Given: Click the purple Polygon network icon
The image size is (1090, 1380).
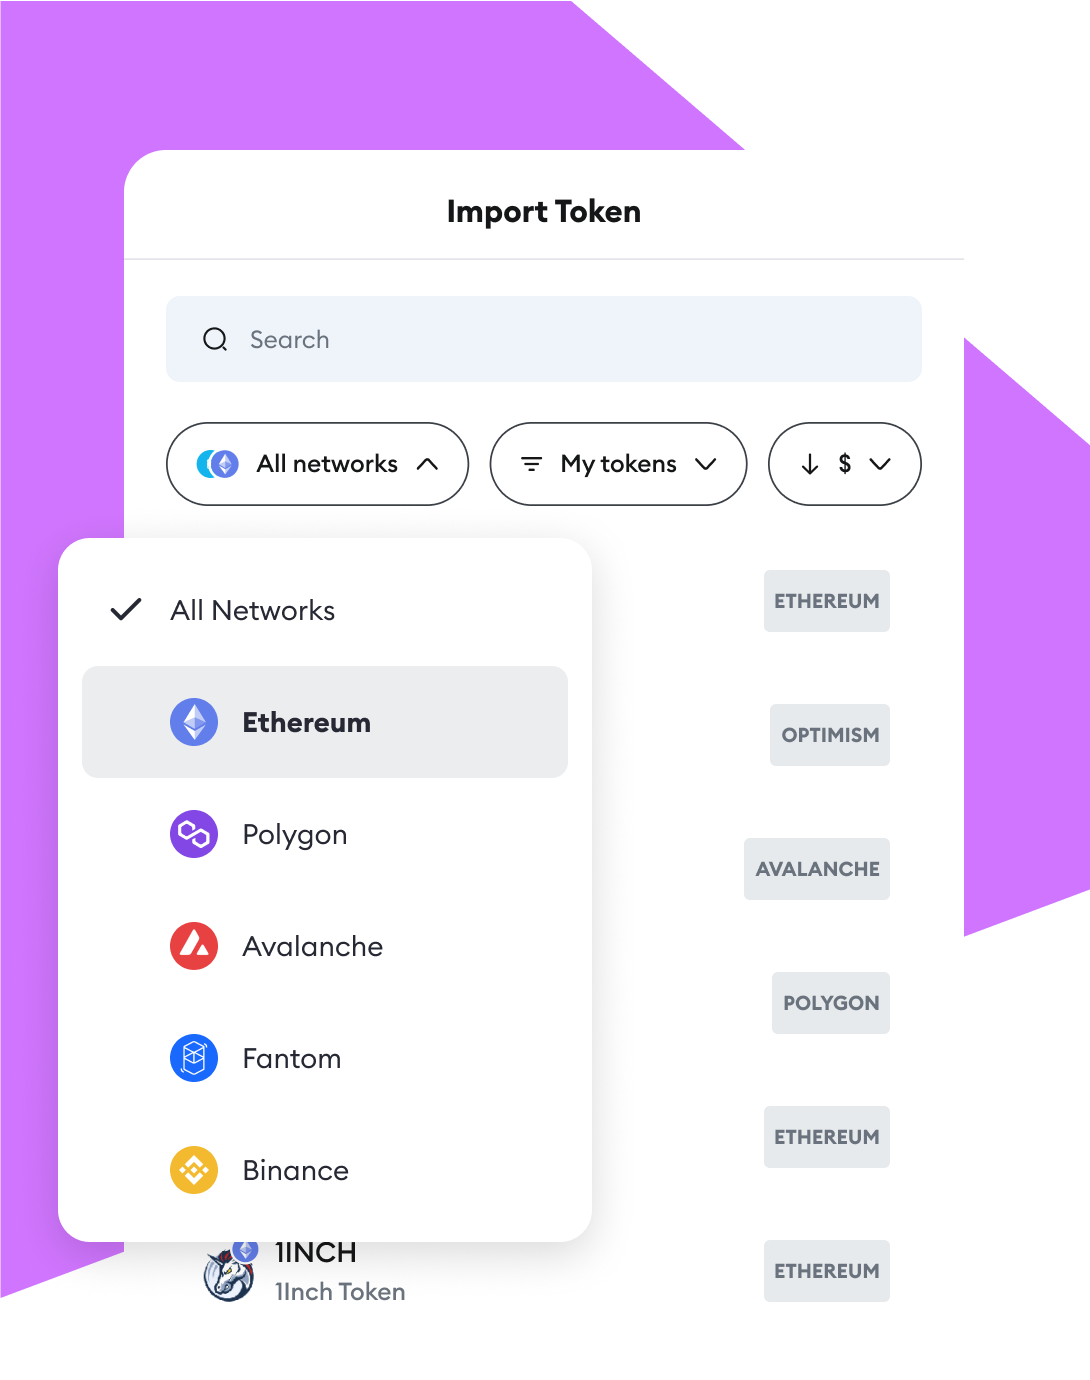Looking at the screenshot, I should click(194, 834).
